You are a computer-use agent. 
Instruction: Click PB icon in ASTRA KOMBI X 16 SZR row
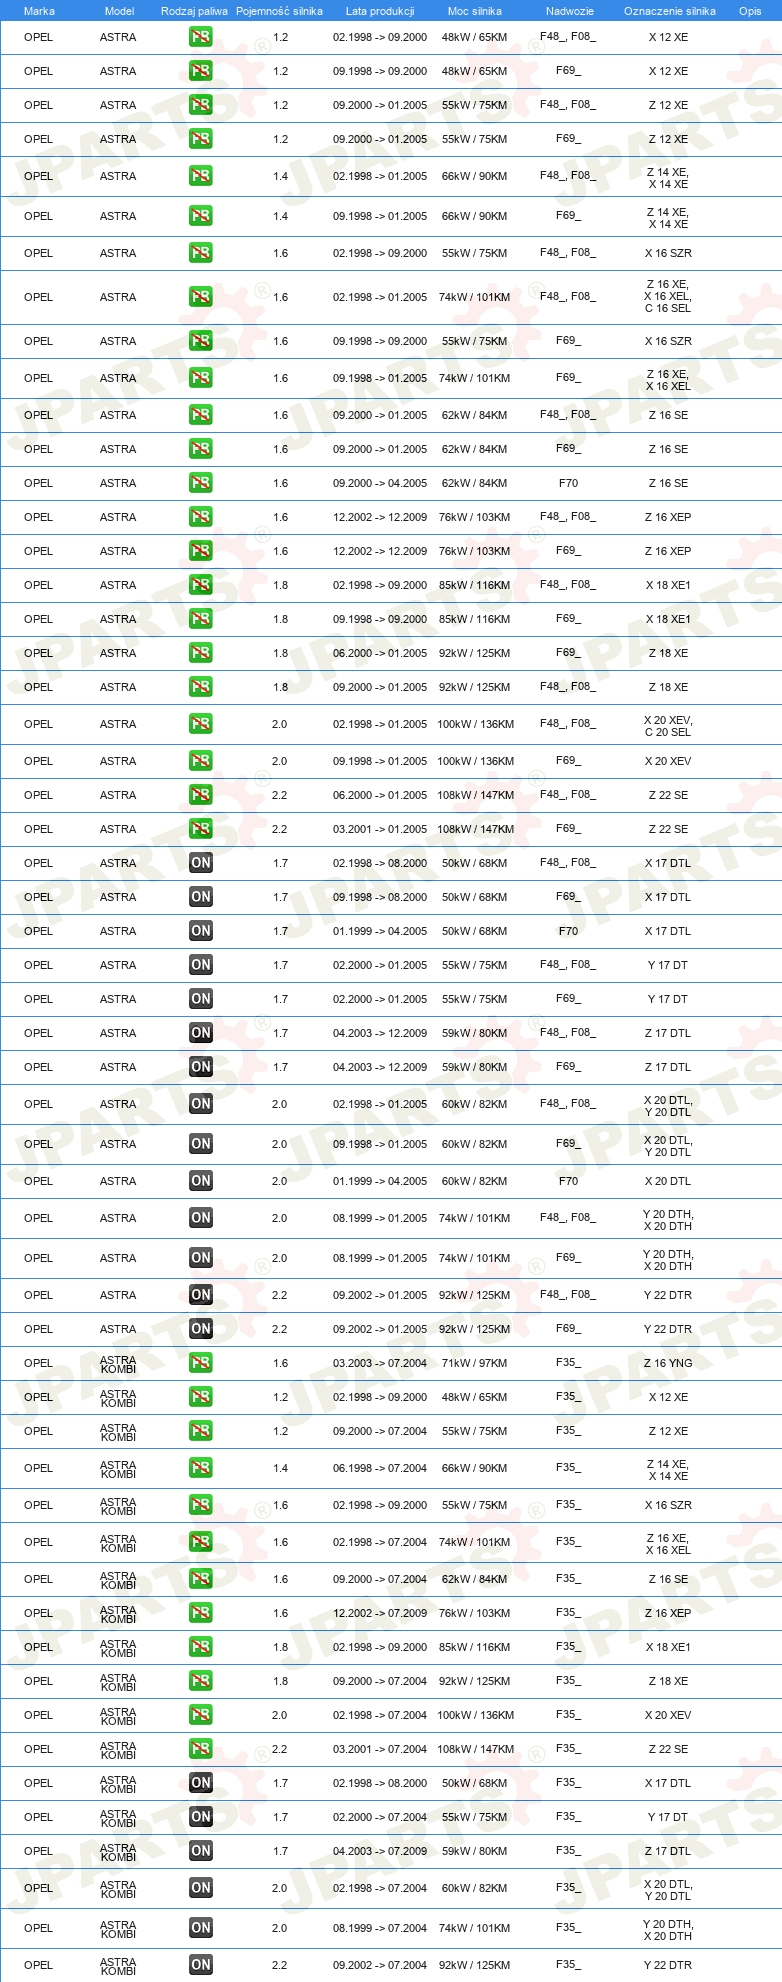(201, 1505)
